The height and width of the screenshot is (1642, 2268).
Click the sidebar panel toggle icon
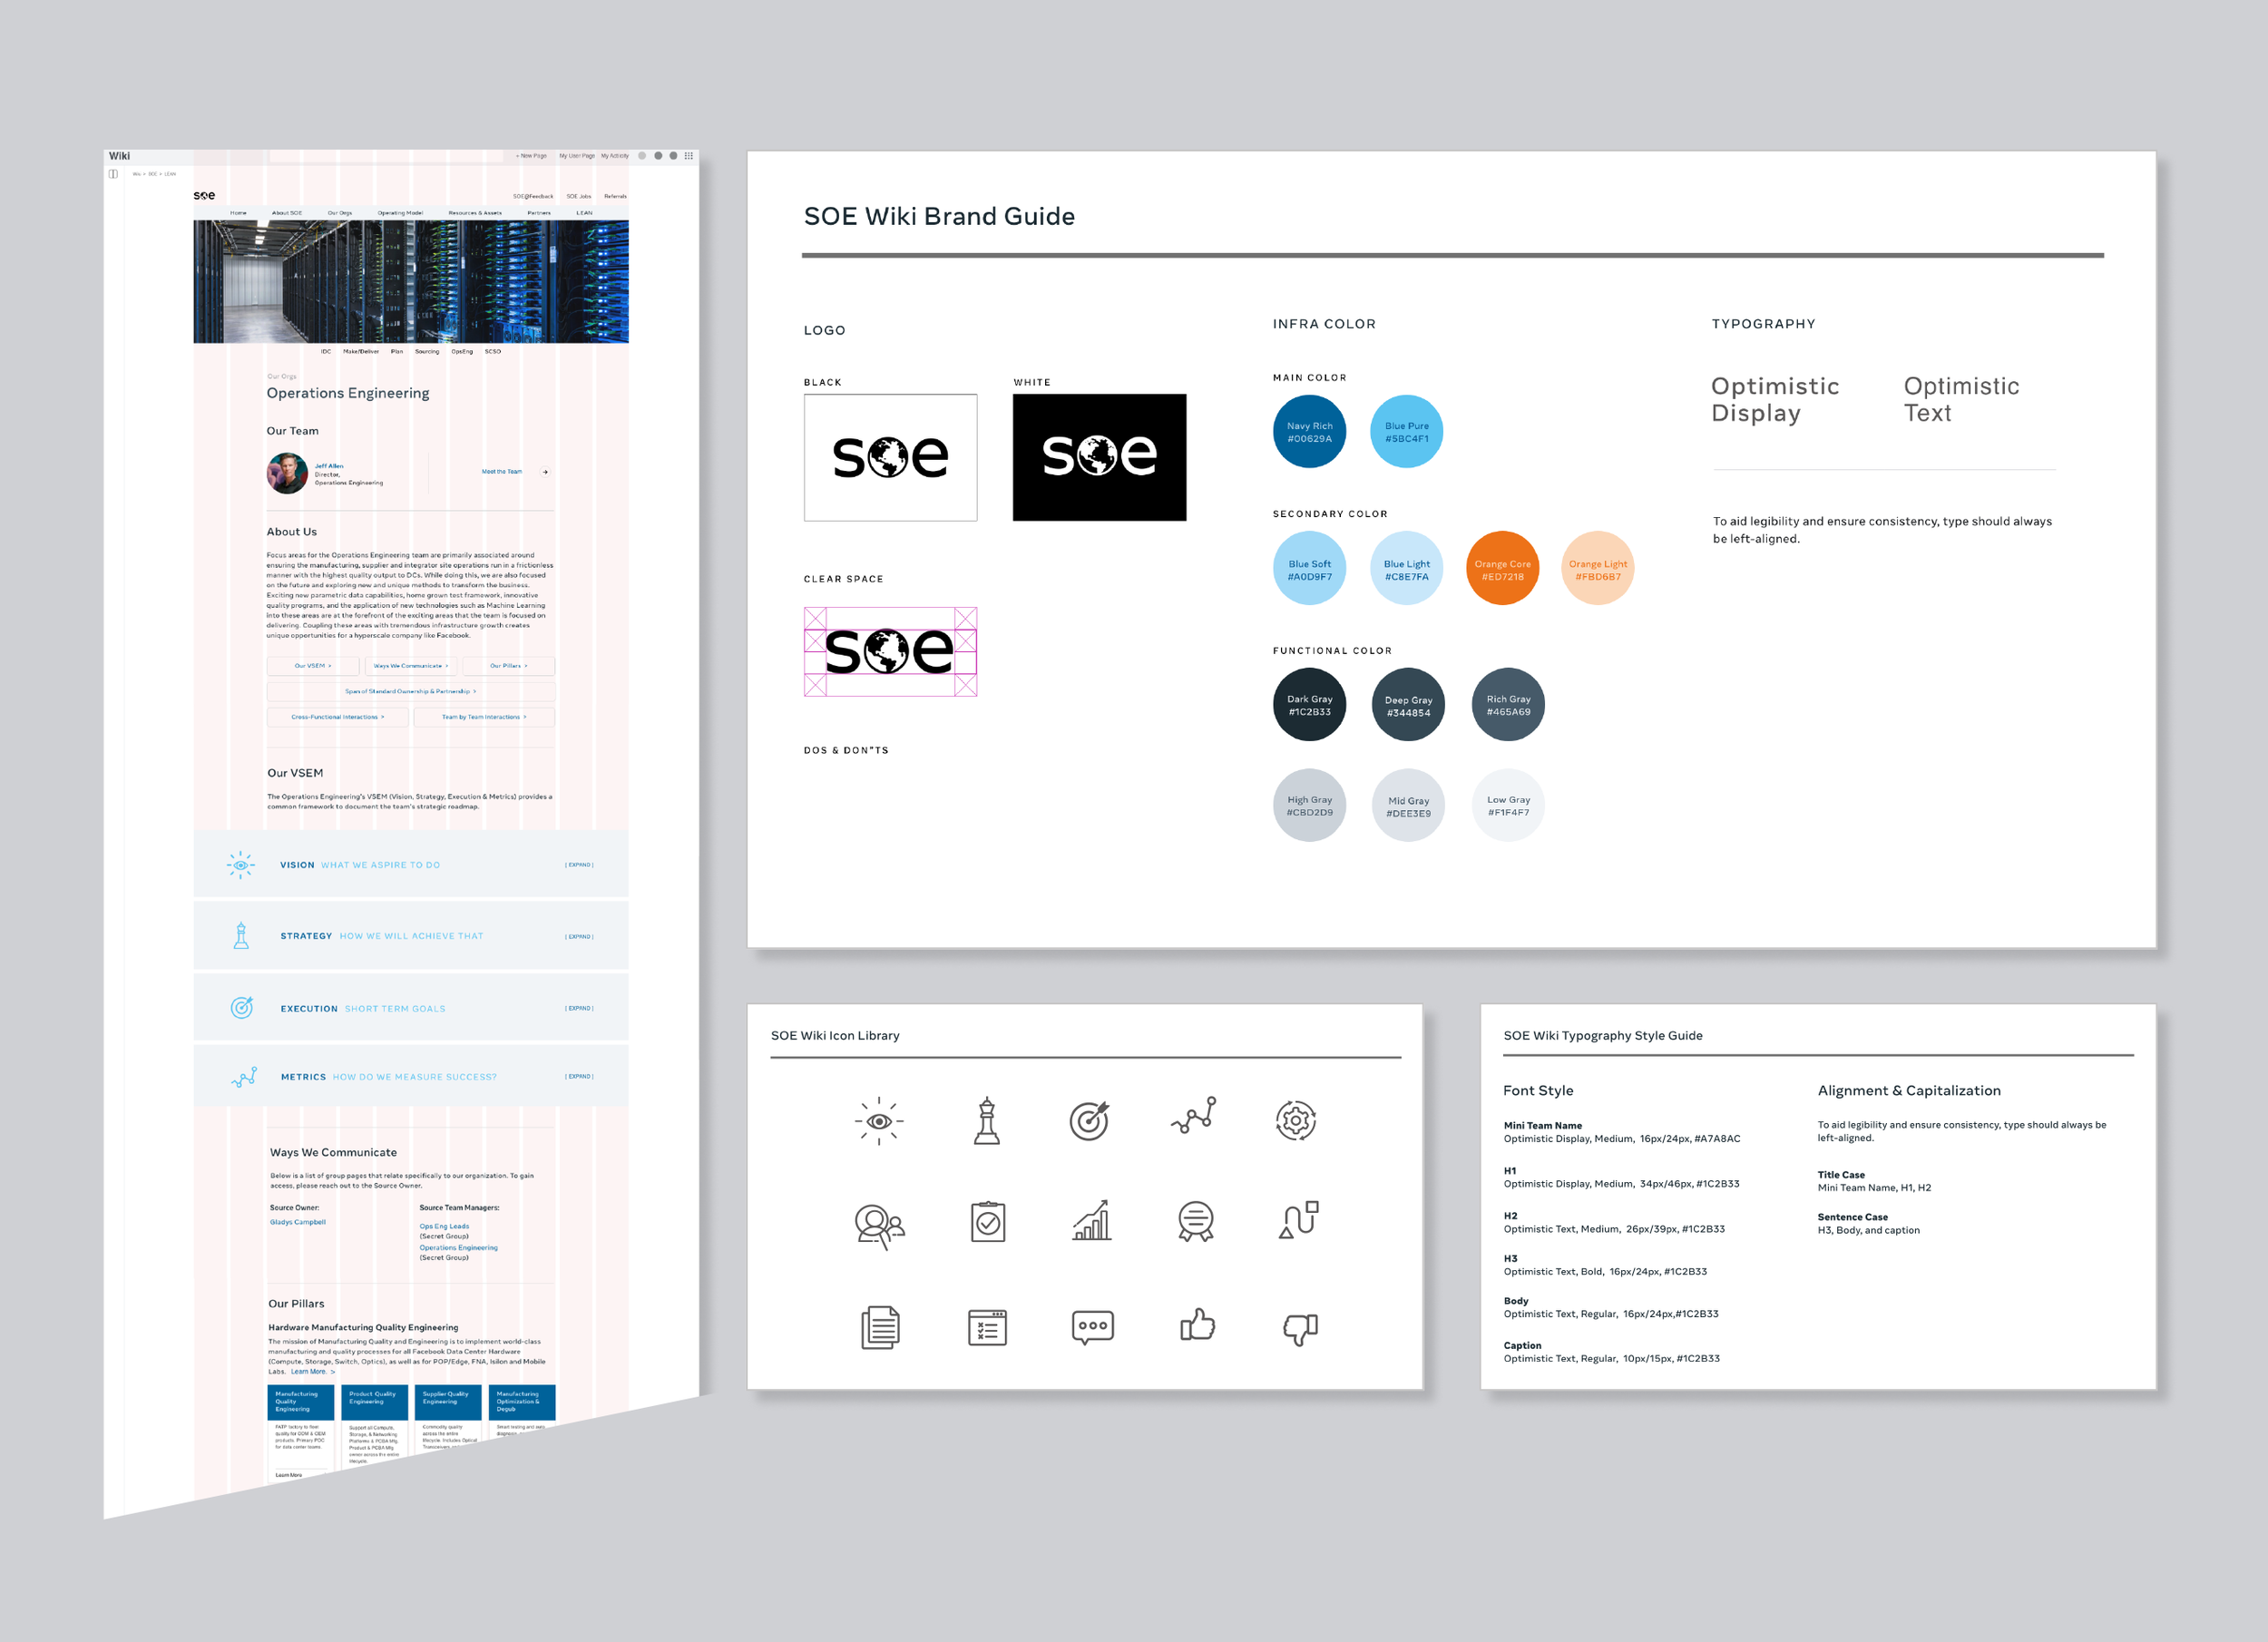click(113, 174)
